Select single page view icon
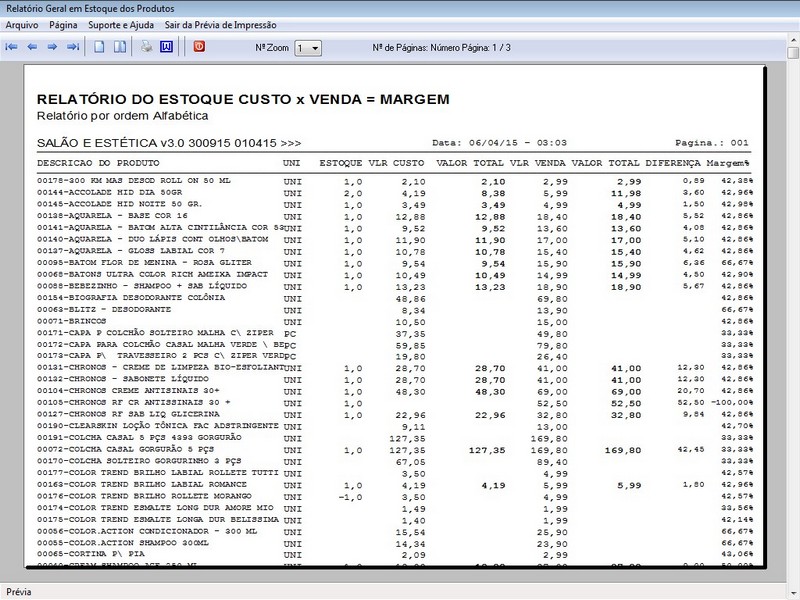This screenshot has height=600, width=800. pyautogui.click(x=99, y=47)
